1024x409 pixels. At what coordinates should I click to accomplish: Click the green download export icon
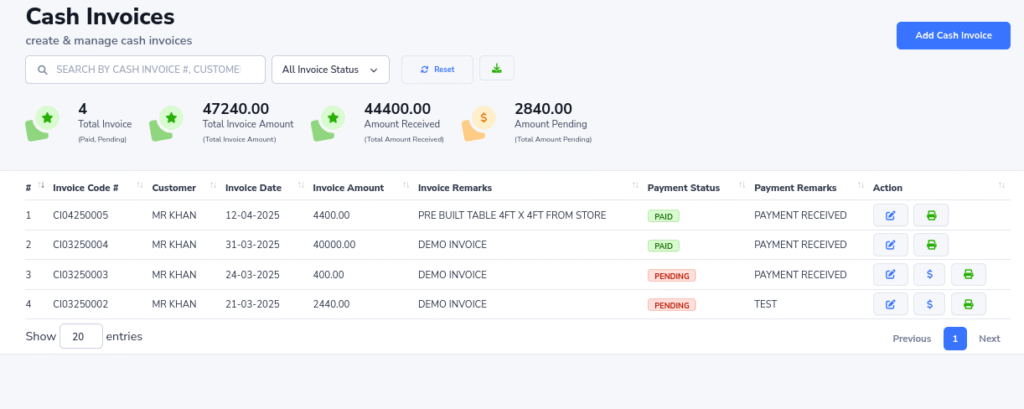(497, 69)
